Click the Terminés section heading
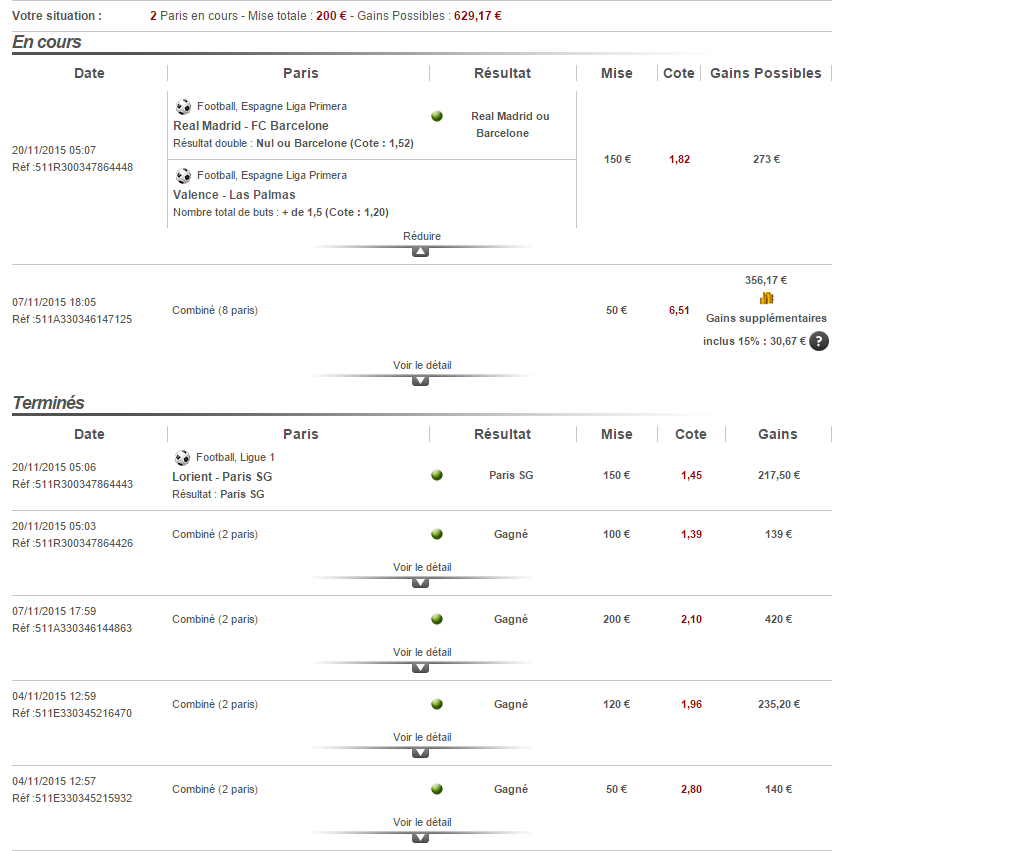Image resolution: width=1019 pixels, height=851 pixels. [49, 403]
